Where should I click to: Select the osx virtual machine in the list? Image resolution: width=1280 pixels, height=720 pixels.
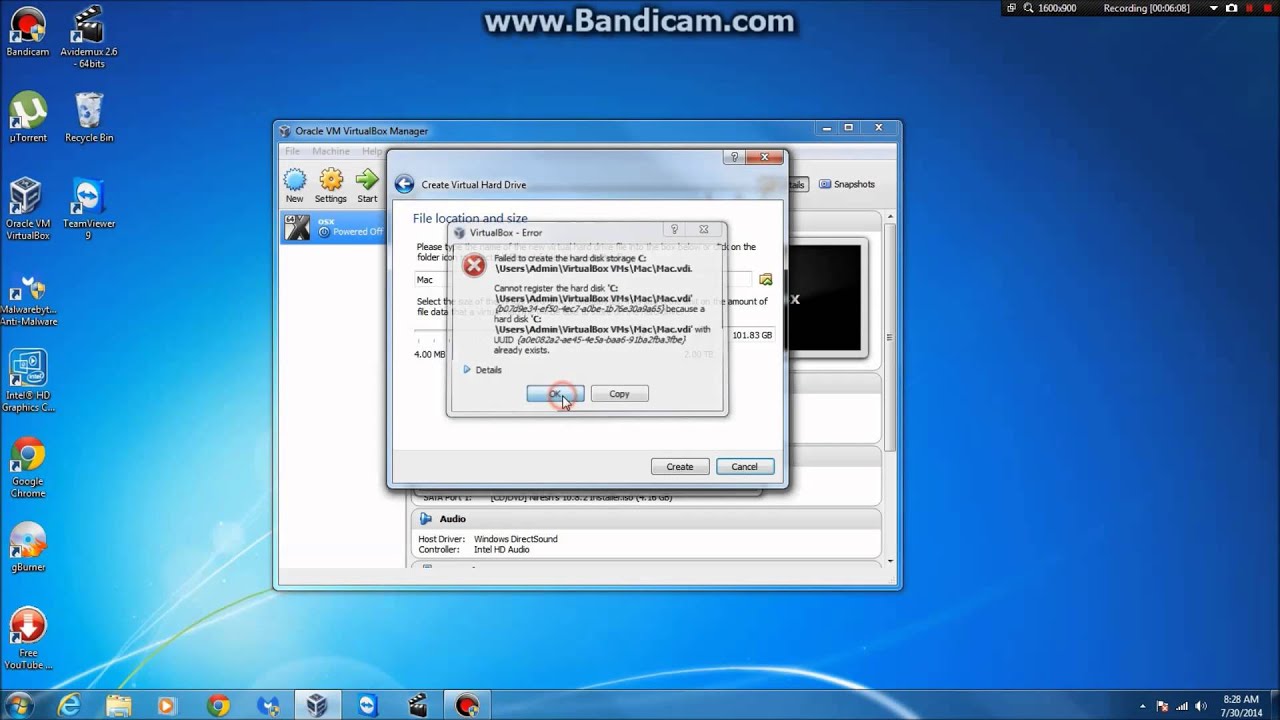pos(333,227)
